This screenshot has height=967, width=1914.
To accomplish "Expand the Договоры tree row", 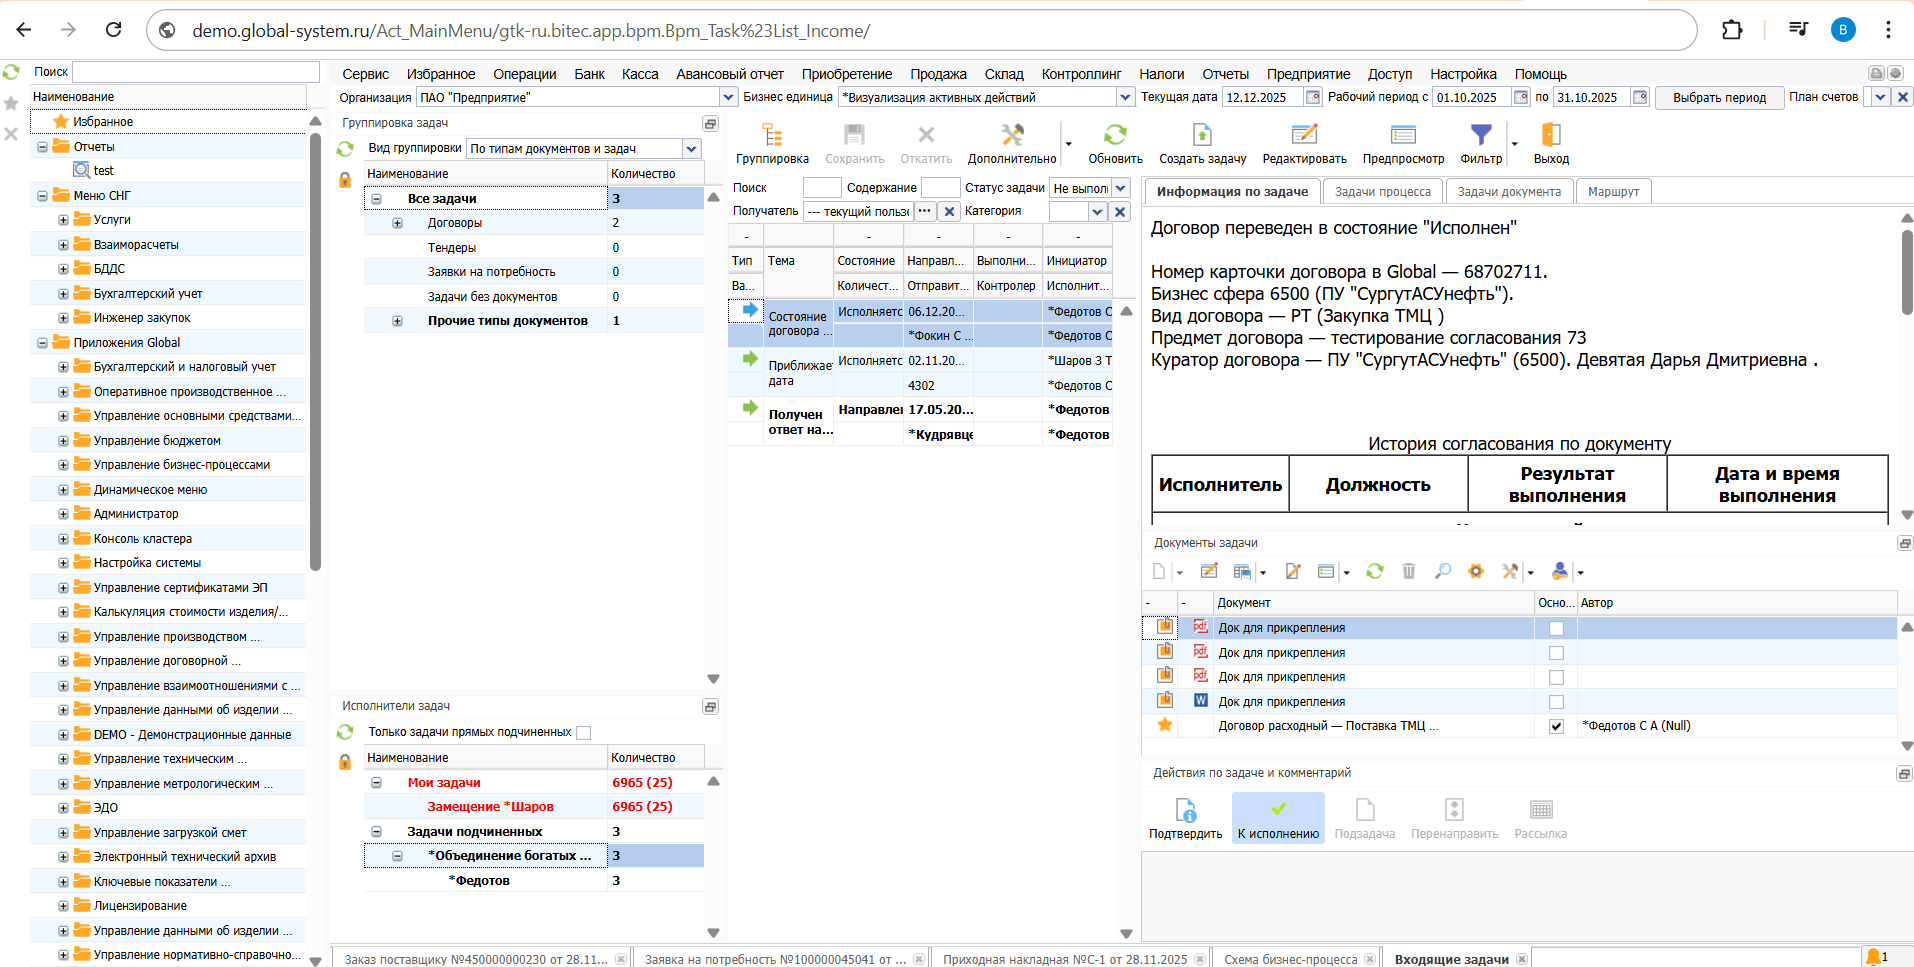I will click(x=397, y=224).
